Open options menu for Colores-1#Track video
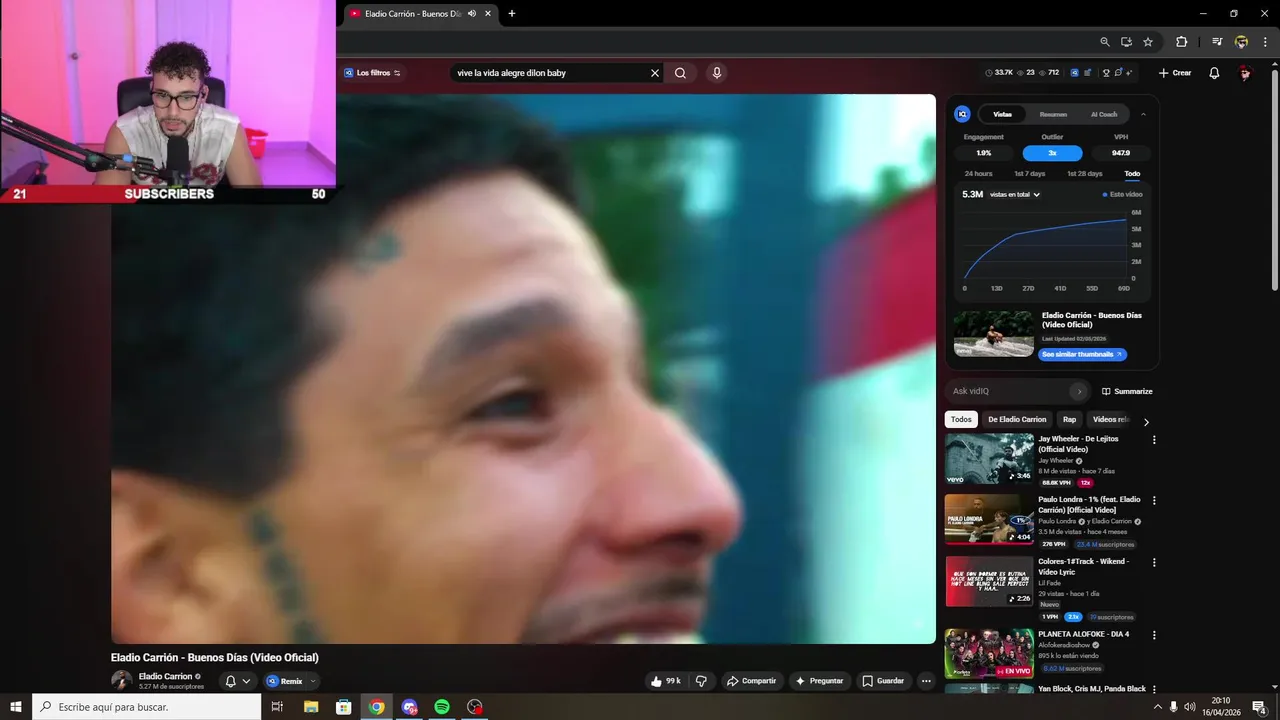Screen dimensions: 1280x720 tap(1154, 562)
